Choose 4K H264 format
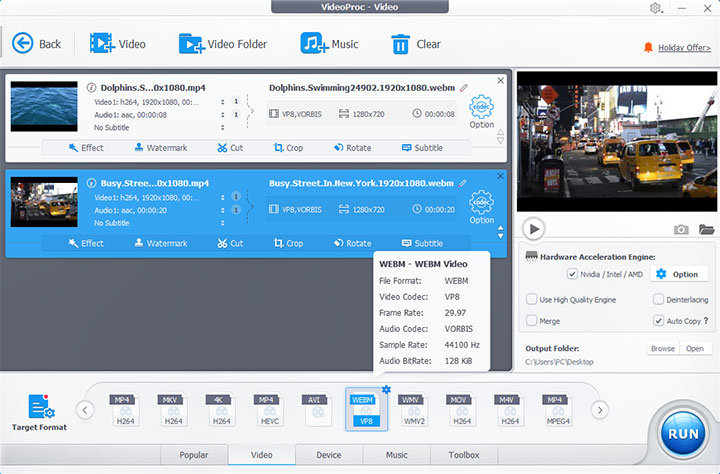Screen dimensions: 720x474 coord(221,410)
